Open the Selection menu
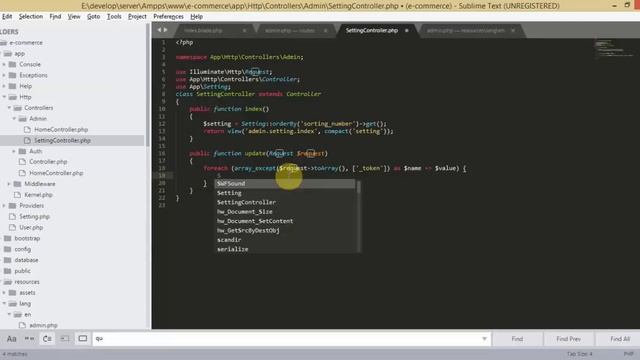This screenshot has height=360, width=640. click(31, 17)
